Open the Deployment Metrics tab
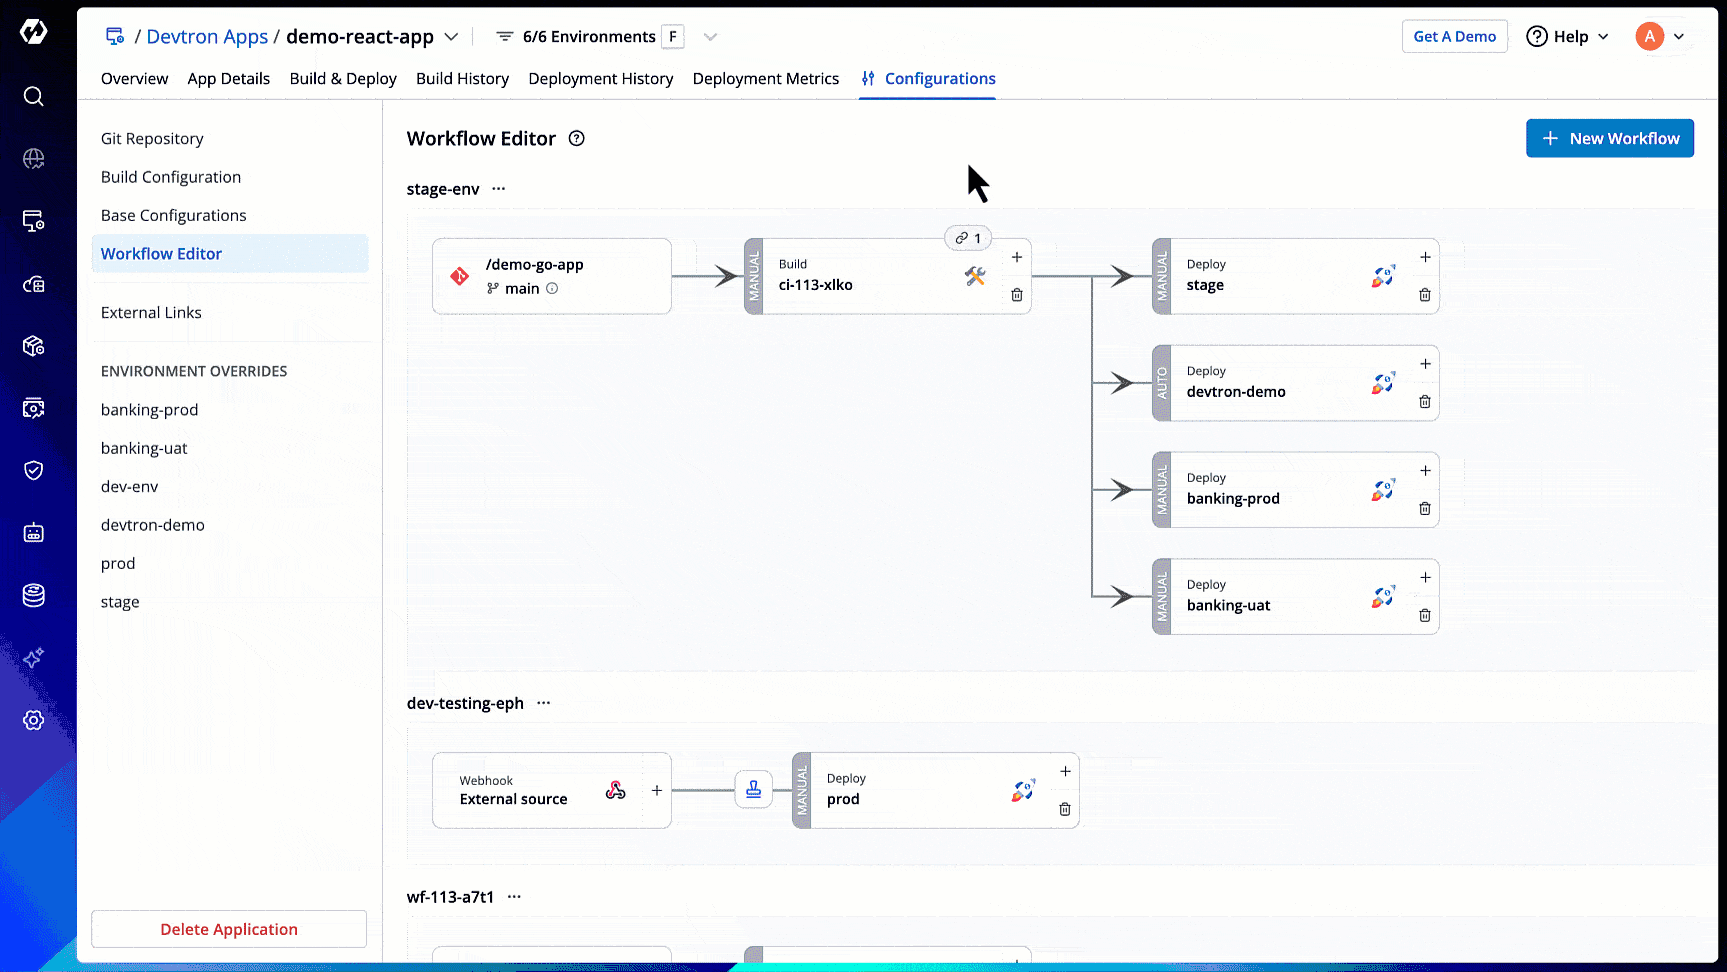The image size is (1727, 972). (765, 79)
